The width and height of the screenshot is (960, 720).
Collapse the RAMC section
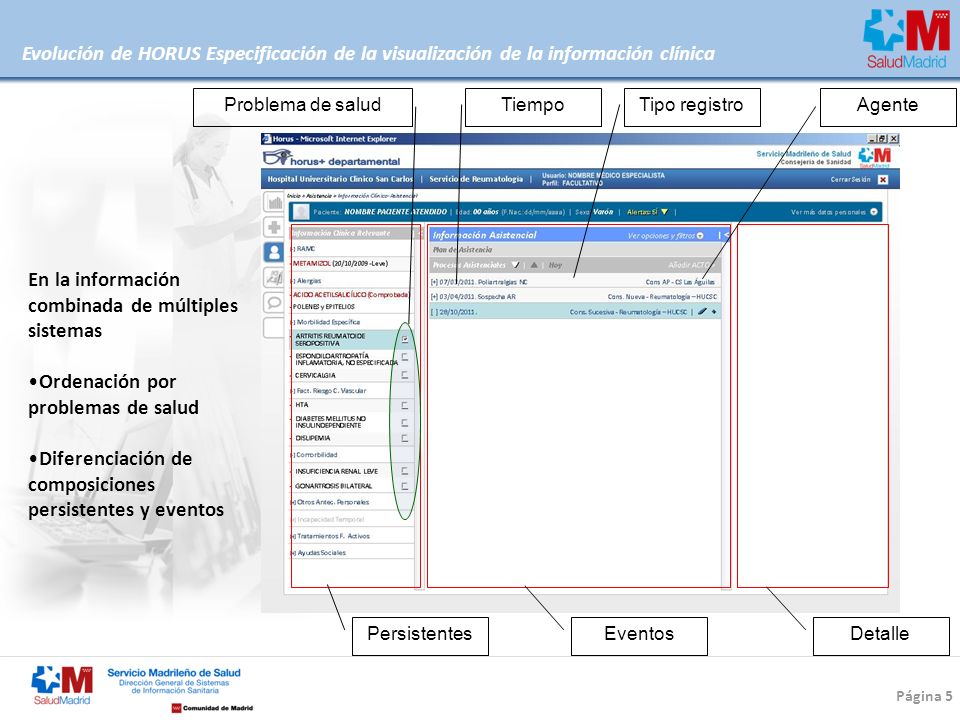pos(294,249)
